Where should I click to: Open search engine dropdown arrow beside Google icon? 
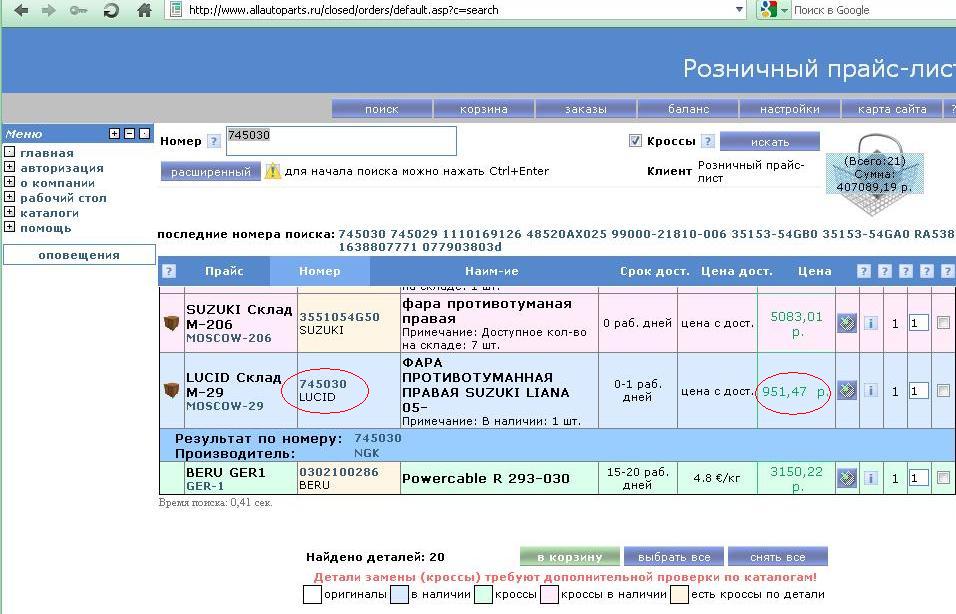point(784,10)
